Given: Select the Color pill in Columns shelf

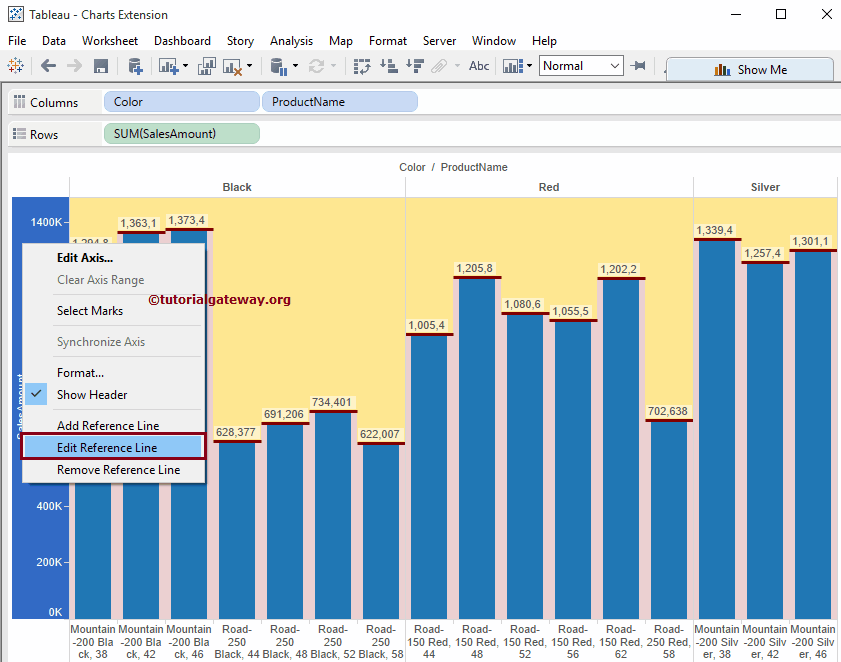Looking at the screenshot, I should pyautogui.click(x=181, y=102).
